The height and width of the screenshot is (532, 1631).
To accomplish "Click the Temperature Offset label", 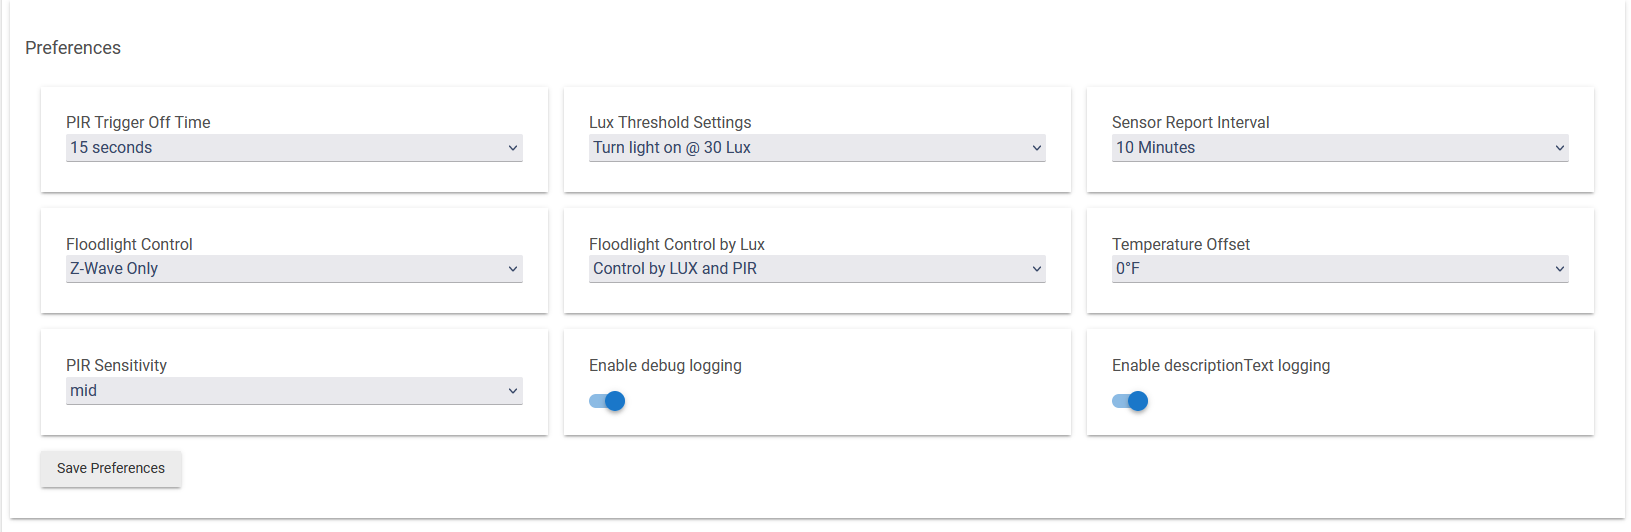I will [x=1181, y=244].
